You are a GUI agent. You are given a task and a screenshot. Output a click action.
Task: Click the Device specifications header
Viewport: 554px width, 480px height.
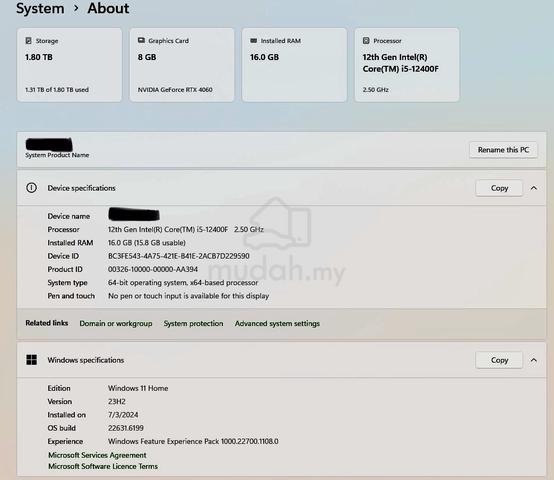point(281,188)
